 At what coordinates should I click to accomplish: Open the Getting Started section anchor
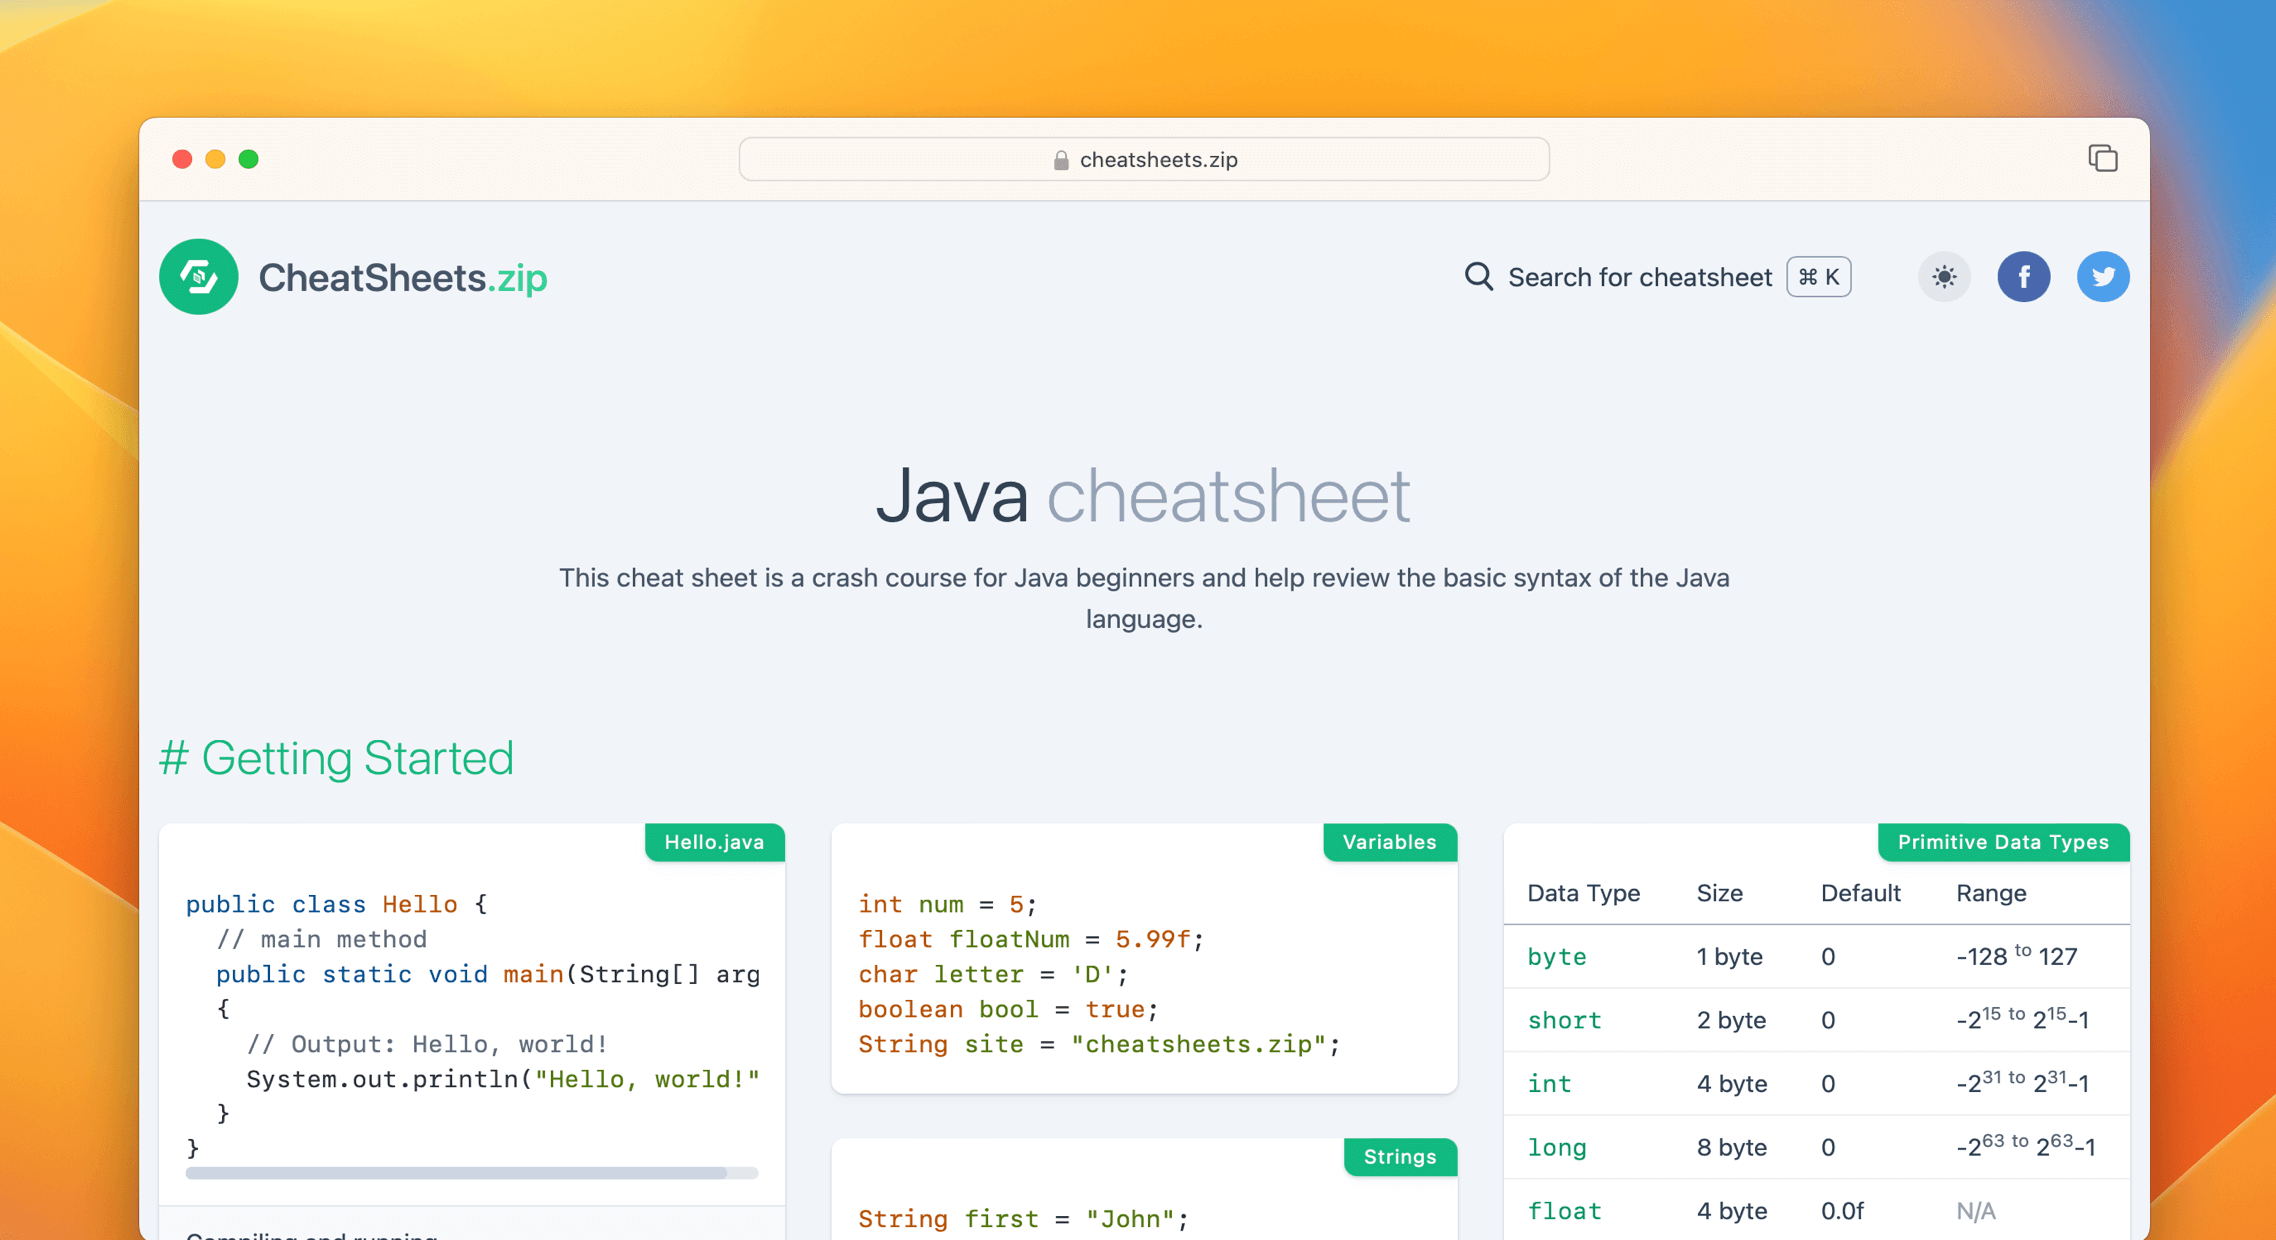click(x=336, y=758)
